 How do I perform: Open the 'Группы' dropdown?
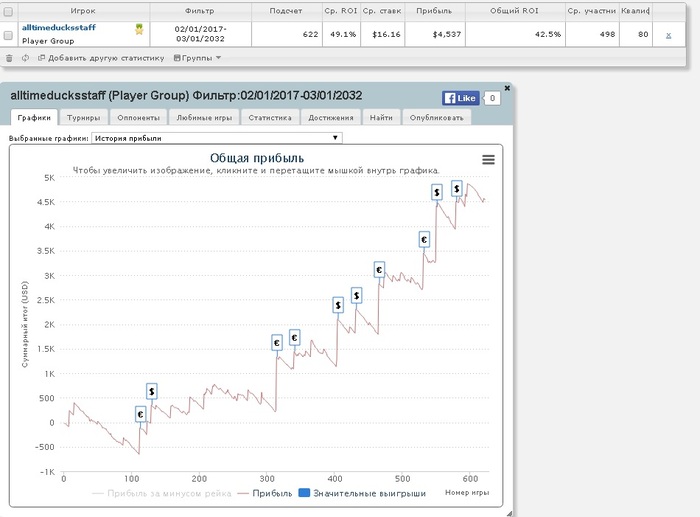click(x=197, y=58)
